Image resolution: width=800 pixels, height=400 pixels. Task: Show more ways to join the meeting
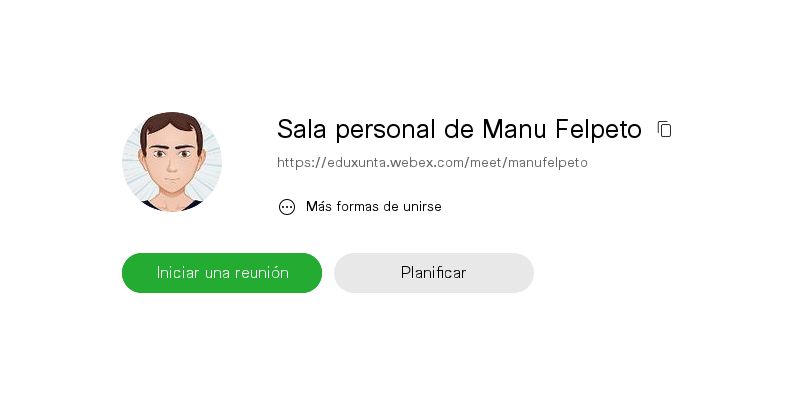tap(373, 207)
